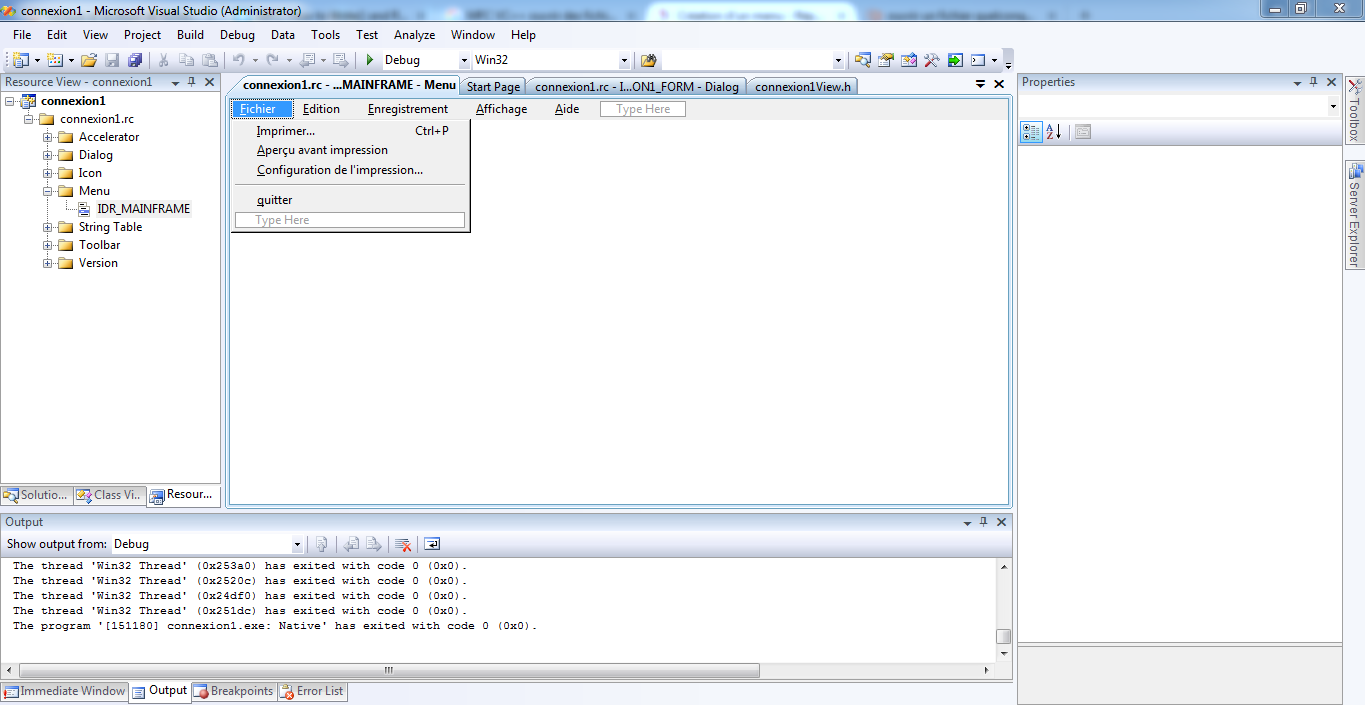Viewport: 1365px width, 705px height.
Task: Open Properties Window from the toolbar icon
Action: [885, 60]
